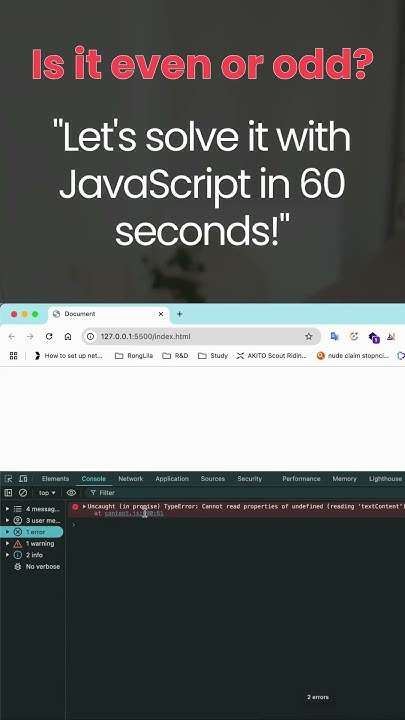
Task: Switch to the Performance tab
Action: [x=301, y=478]
